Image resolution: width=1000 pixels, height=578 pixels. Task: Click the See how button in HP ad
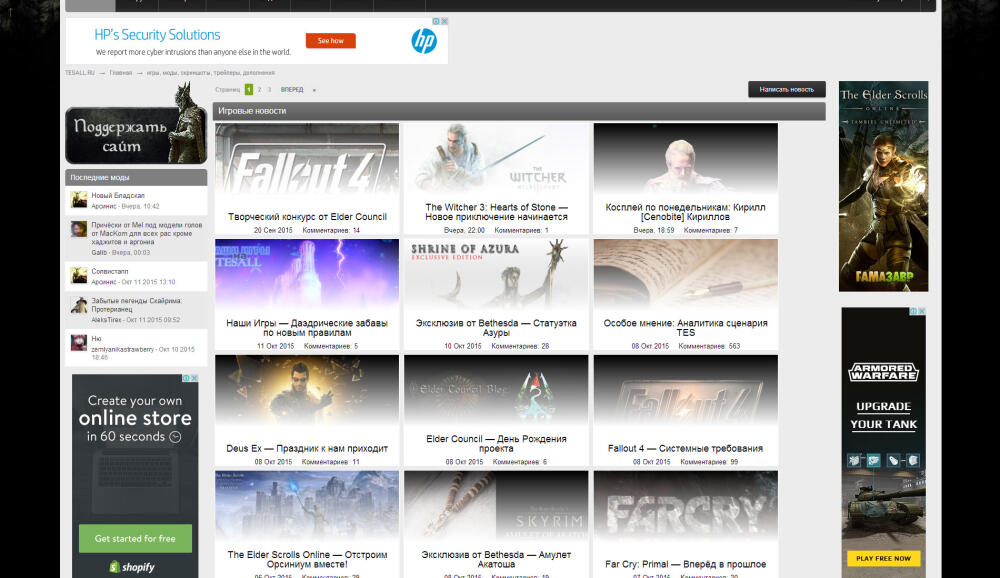click(x=330, y=41)
